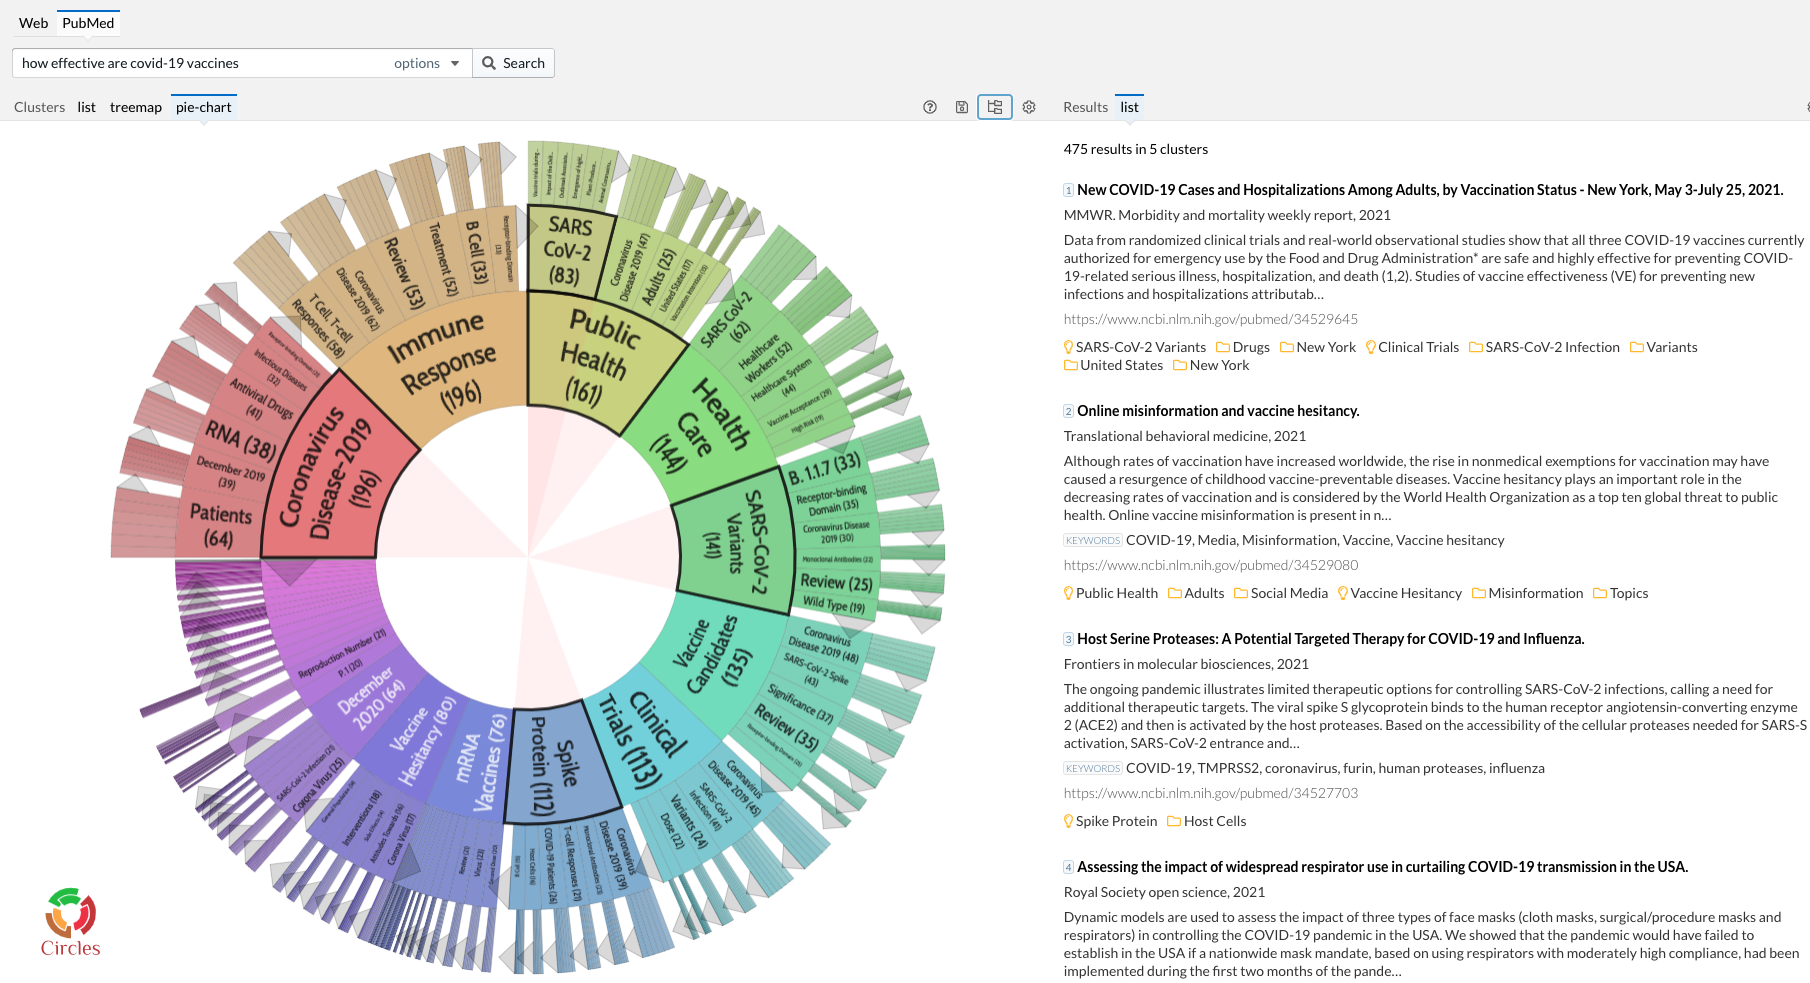Follow the pubmed/34527703 URL link
This screenshot has height=983, width=1810.
pyautogui.click(x=1211, y=793)
